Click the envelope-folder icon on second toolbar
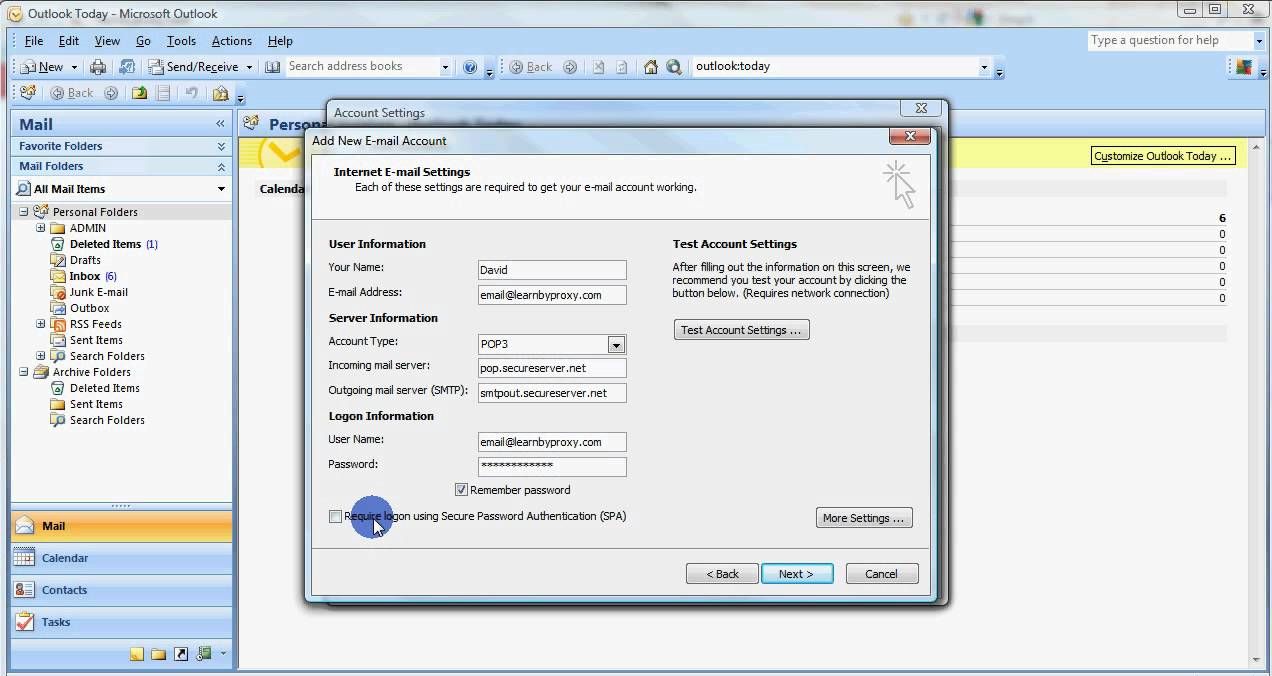This screenshot has height=676, width=1272. (220, 93)
